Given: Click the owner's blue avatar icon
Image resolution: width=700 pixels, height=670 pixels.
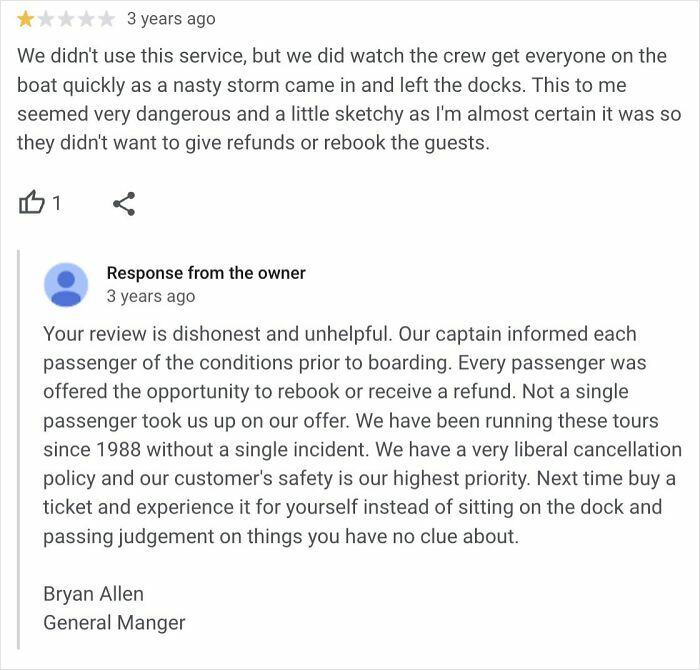Looking at the screenshot, I should coord(66,284).
